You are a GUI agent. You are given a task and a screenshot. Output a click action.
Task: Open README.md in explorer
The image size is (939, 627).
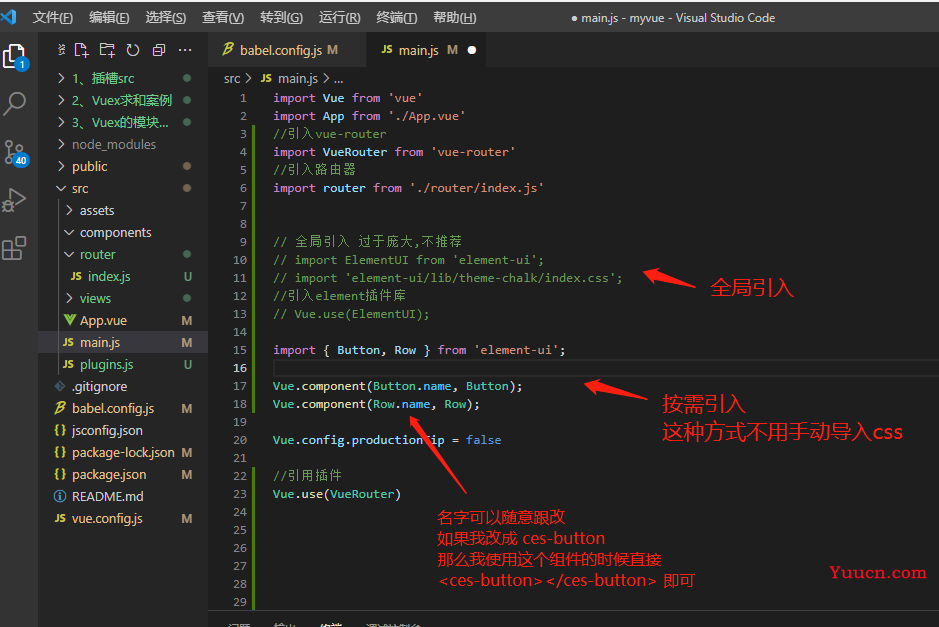(x=123, y=496)
